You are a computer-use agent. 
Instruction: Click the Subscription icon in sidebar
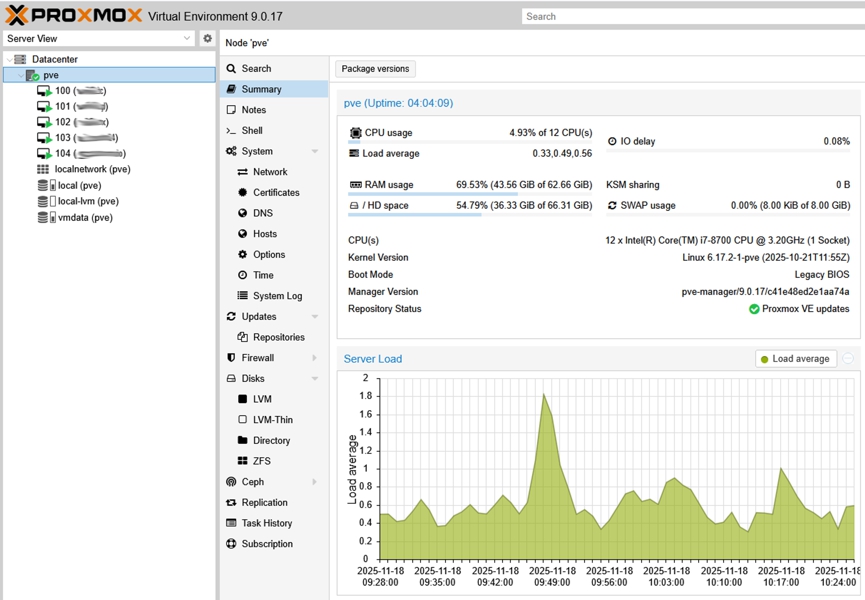click(231, 544)
